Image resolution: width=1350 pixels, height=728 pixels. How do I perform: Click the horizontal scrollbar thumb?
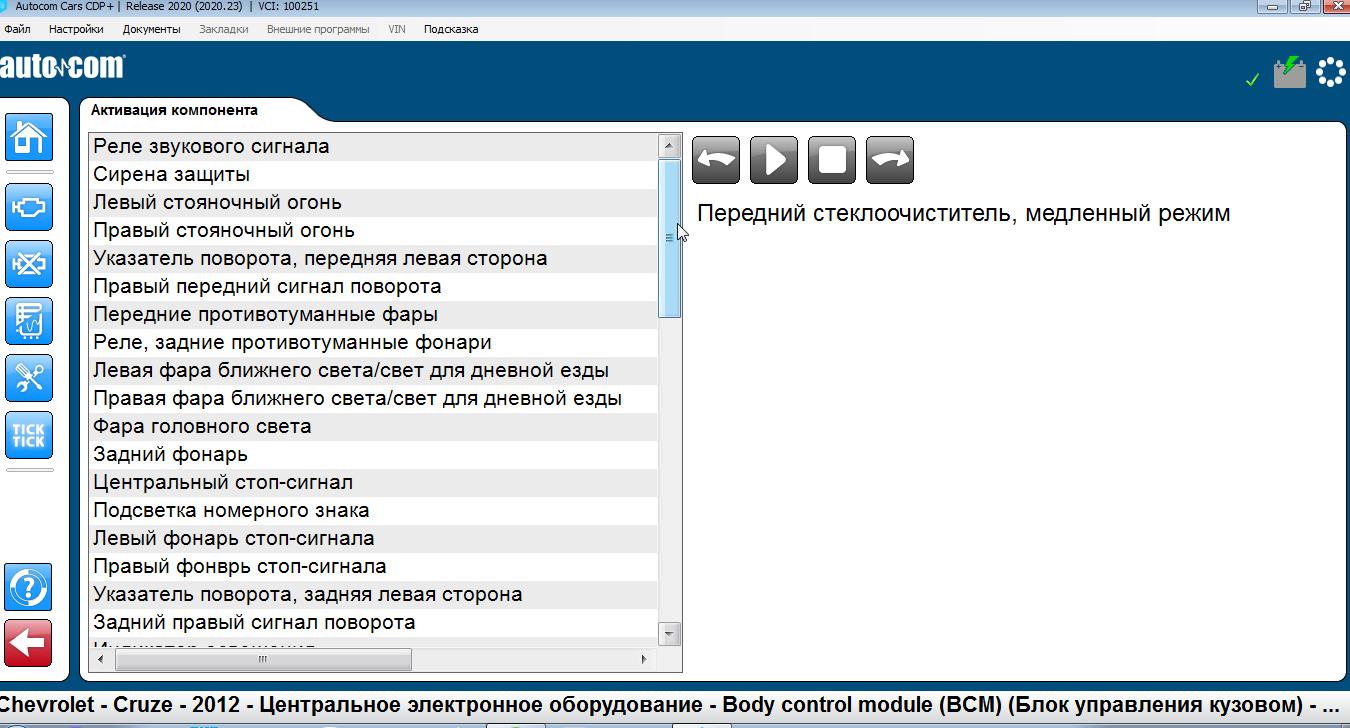click(x=263, y=659)
